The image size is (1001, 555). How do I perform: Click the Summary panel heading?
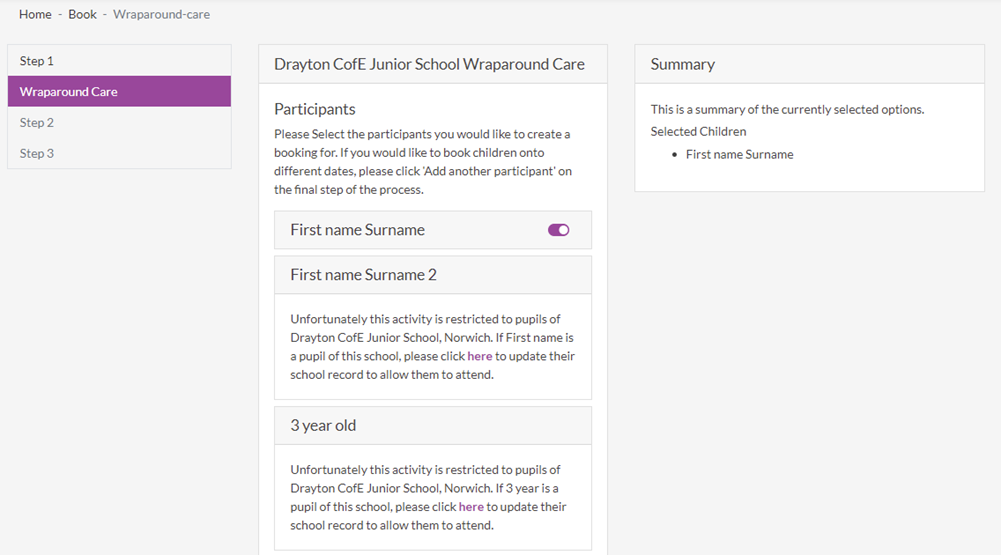682,65
